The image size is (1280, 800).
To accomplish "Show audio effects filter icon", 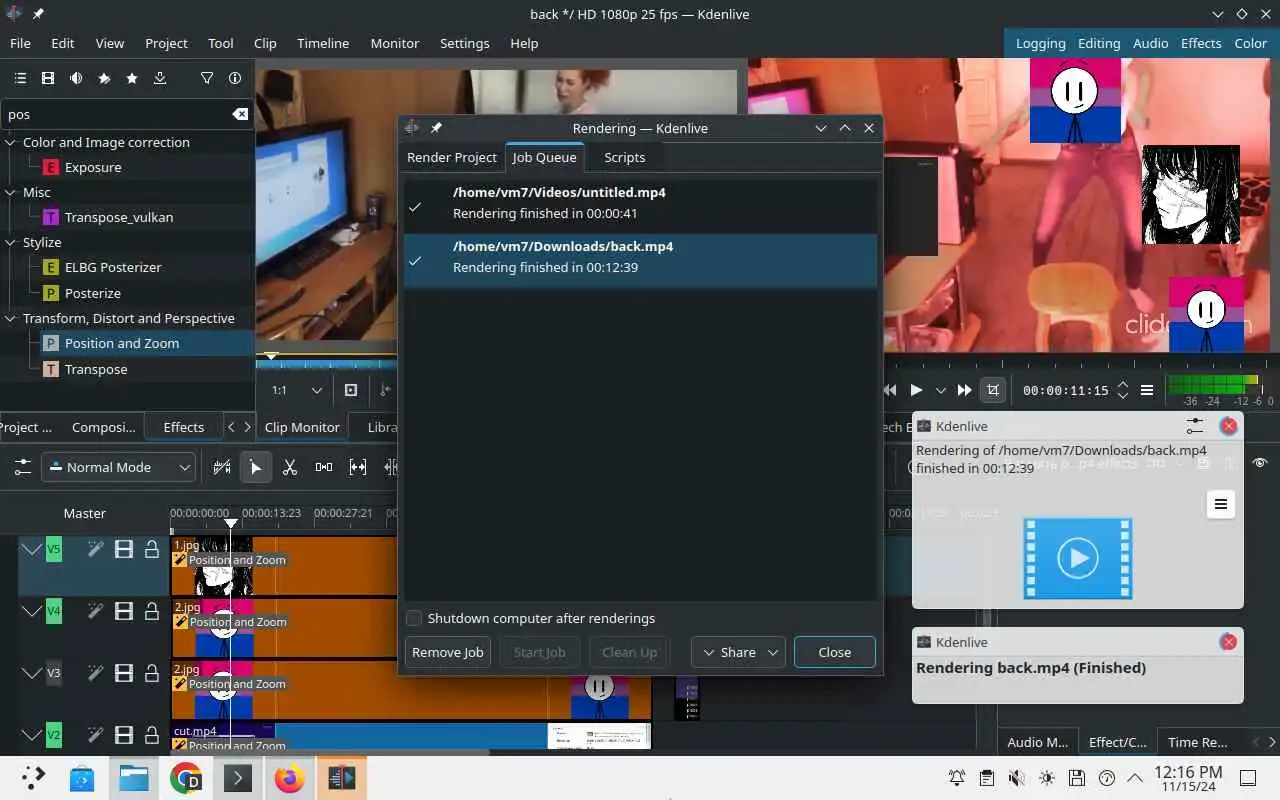I will click(x=76, y=78).
